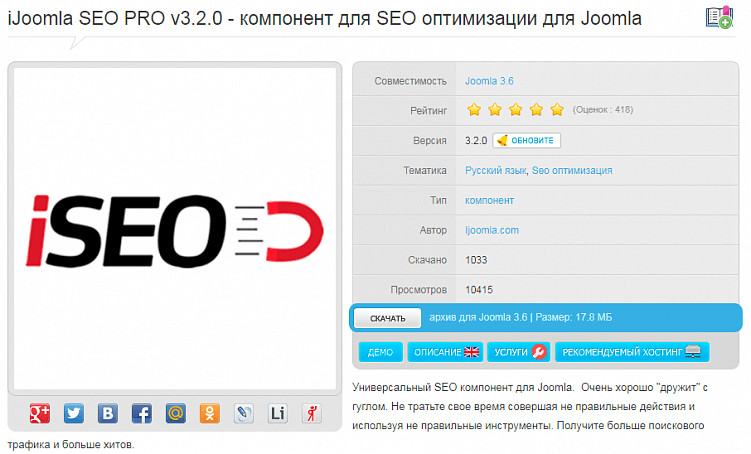Viewport: 751px width, 454px height.
Task: Open the УСЛУГИ services button
Action: tap(519, 352)
